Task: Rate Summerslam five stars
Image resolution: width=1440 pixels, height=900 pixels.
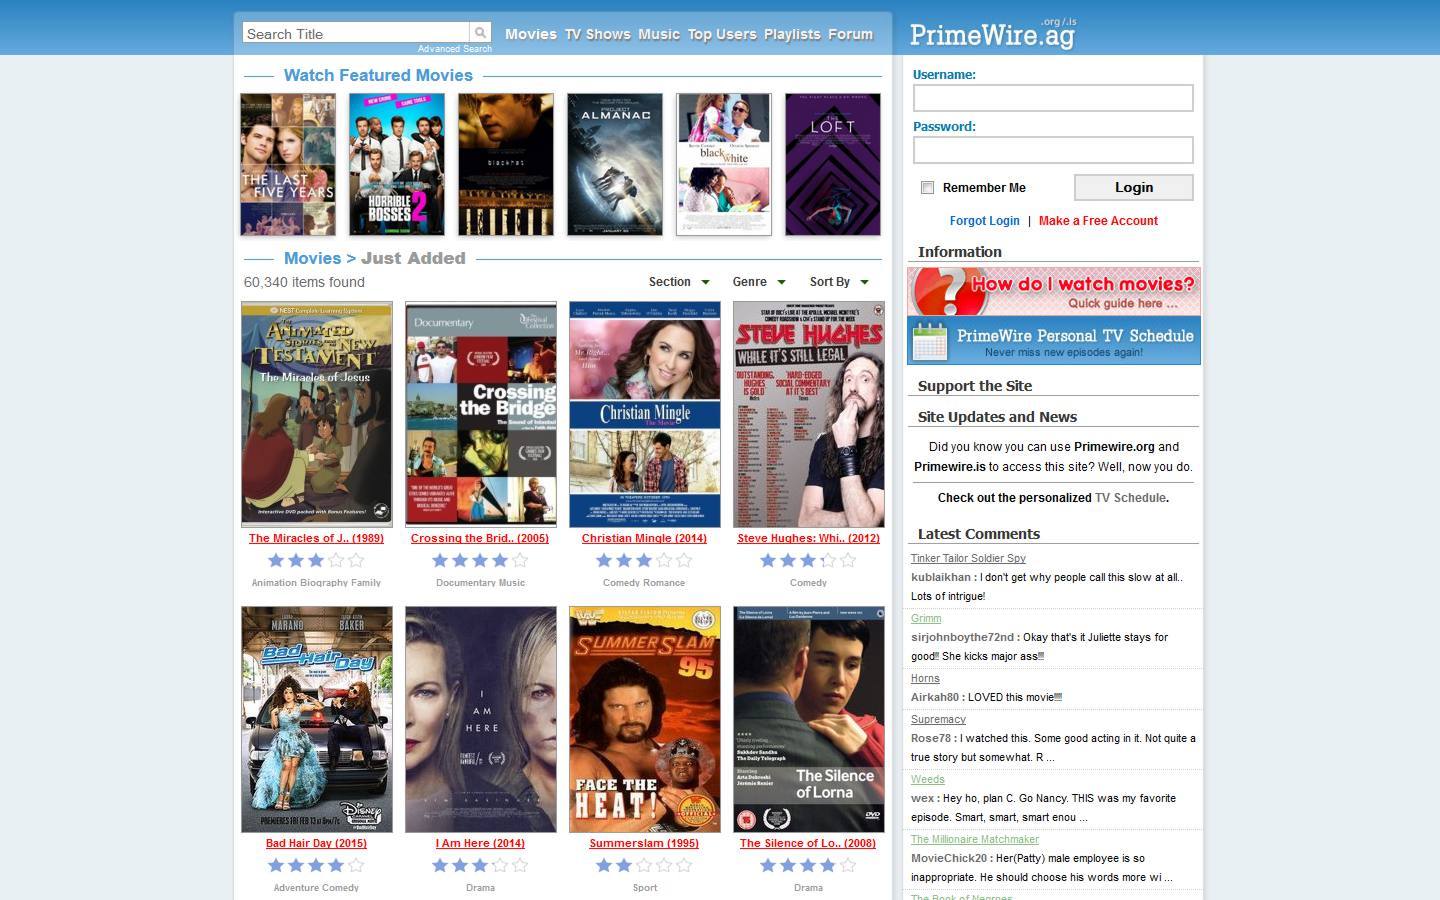Action: point(684,866)
